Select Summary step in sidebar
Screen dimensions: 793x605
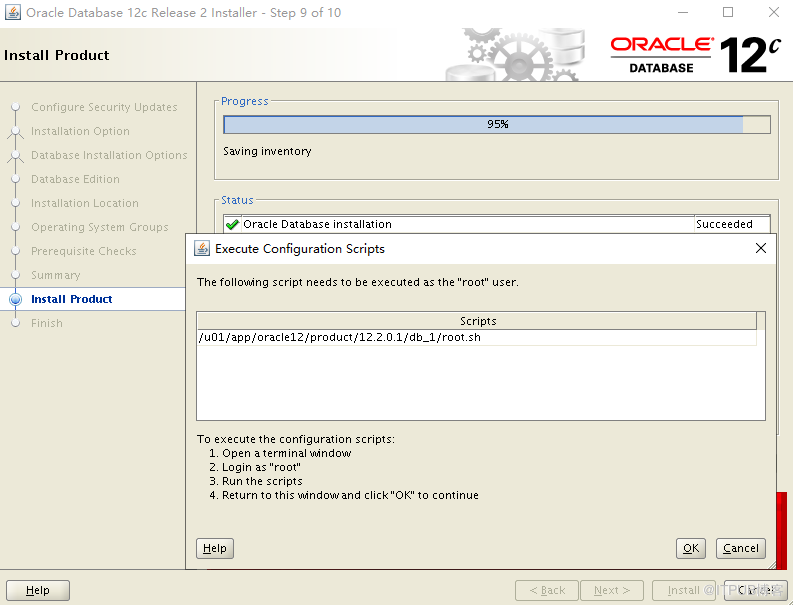click(x=56, y=275)
